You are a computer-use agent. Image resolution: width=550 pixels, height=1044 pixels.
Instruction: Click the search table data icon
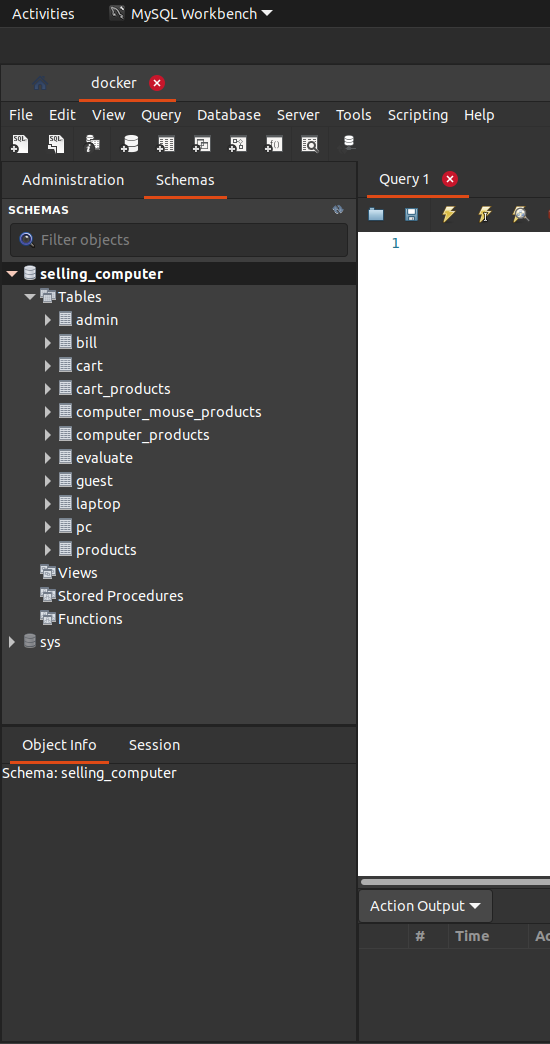pos(310,143)
